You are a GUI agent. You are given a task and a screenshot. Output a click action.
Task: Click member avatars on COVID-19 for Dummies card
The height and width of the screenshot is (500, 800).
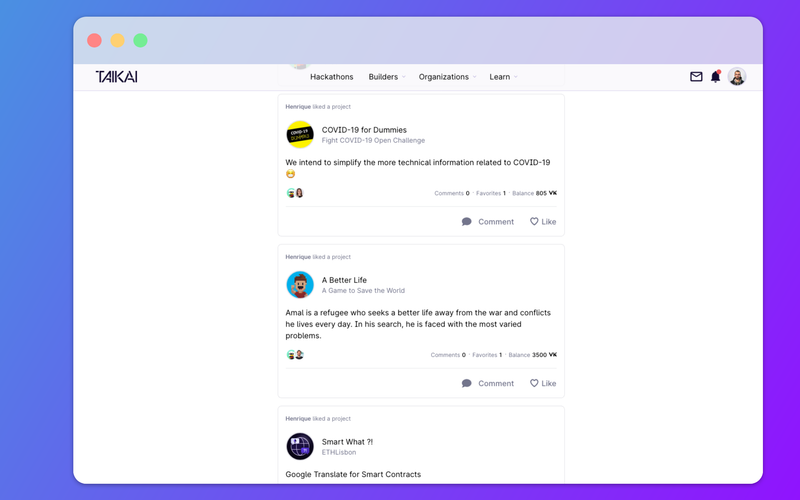pos(295,193)
